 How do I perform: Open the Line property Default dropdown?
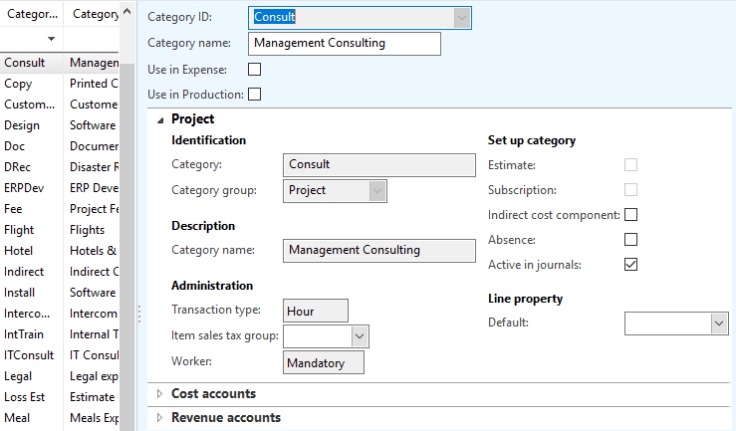[718, 323]
